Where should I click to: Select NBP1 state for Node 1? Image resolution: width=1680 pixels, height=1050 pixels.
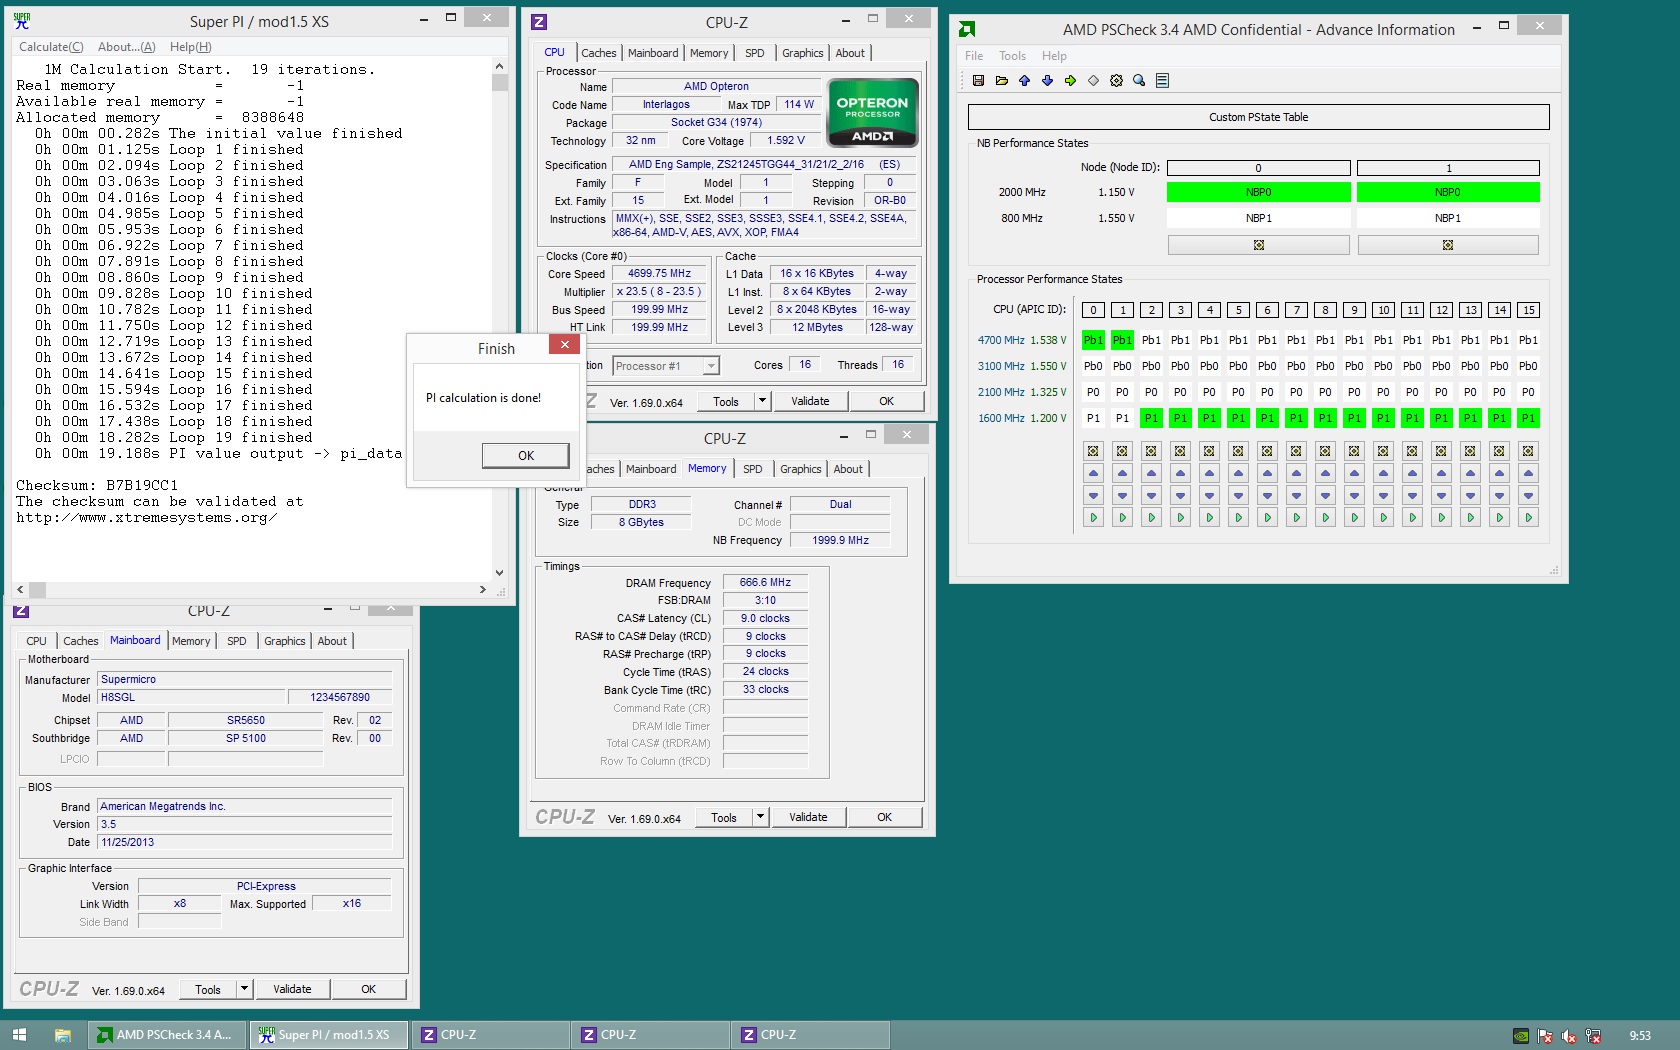1448,218
